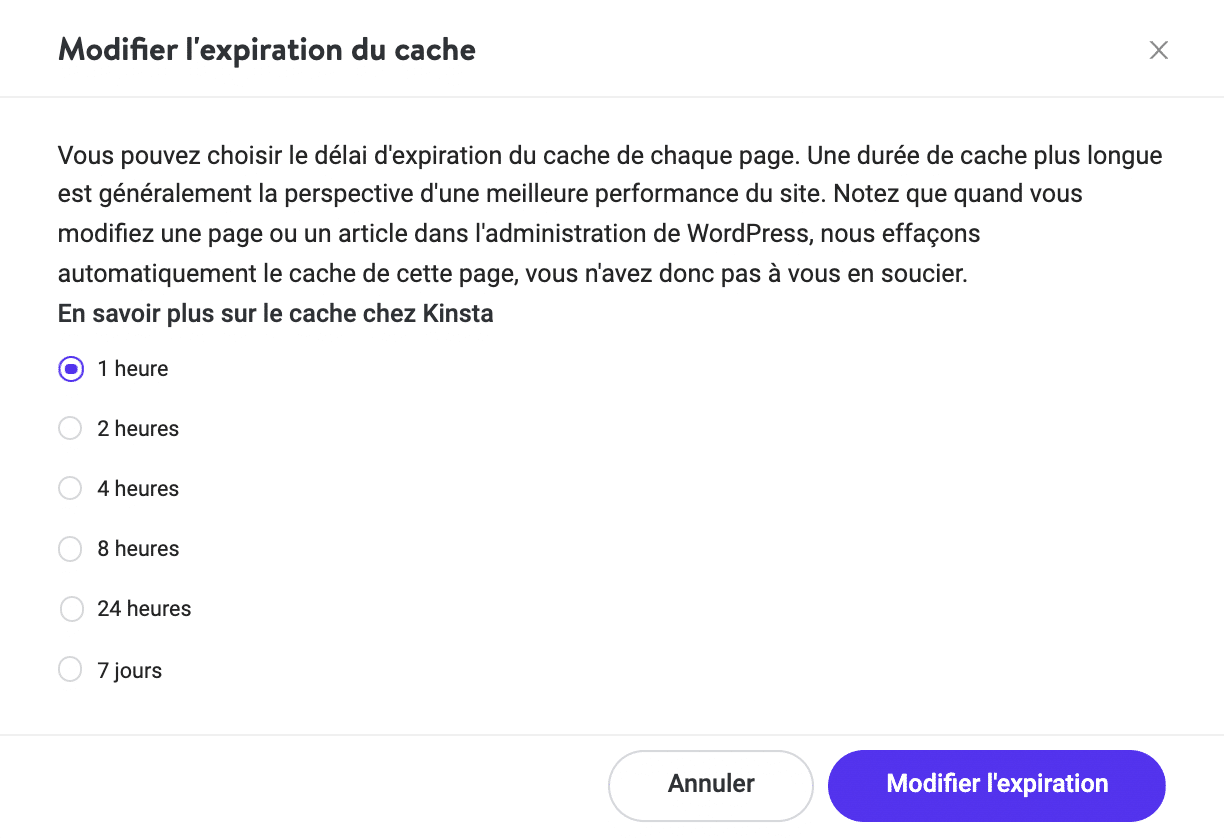This screenshot has height=838, width=1224.
Task: Confirm with "Modifier l'expiration" button
Action: click(996, 785)
